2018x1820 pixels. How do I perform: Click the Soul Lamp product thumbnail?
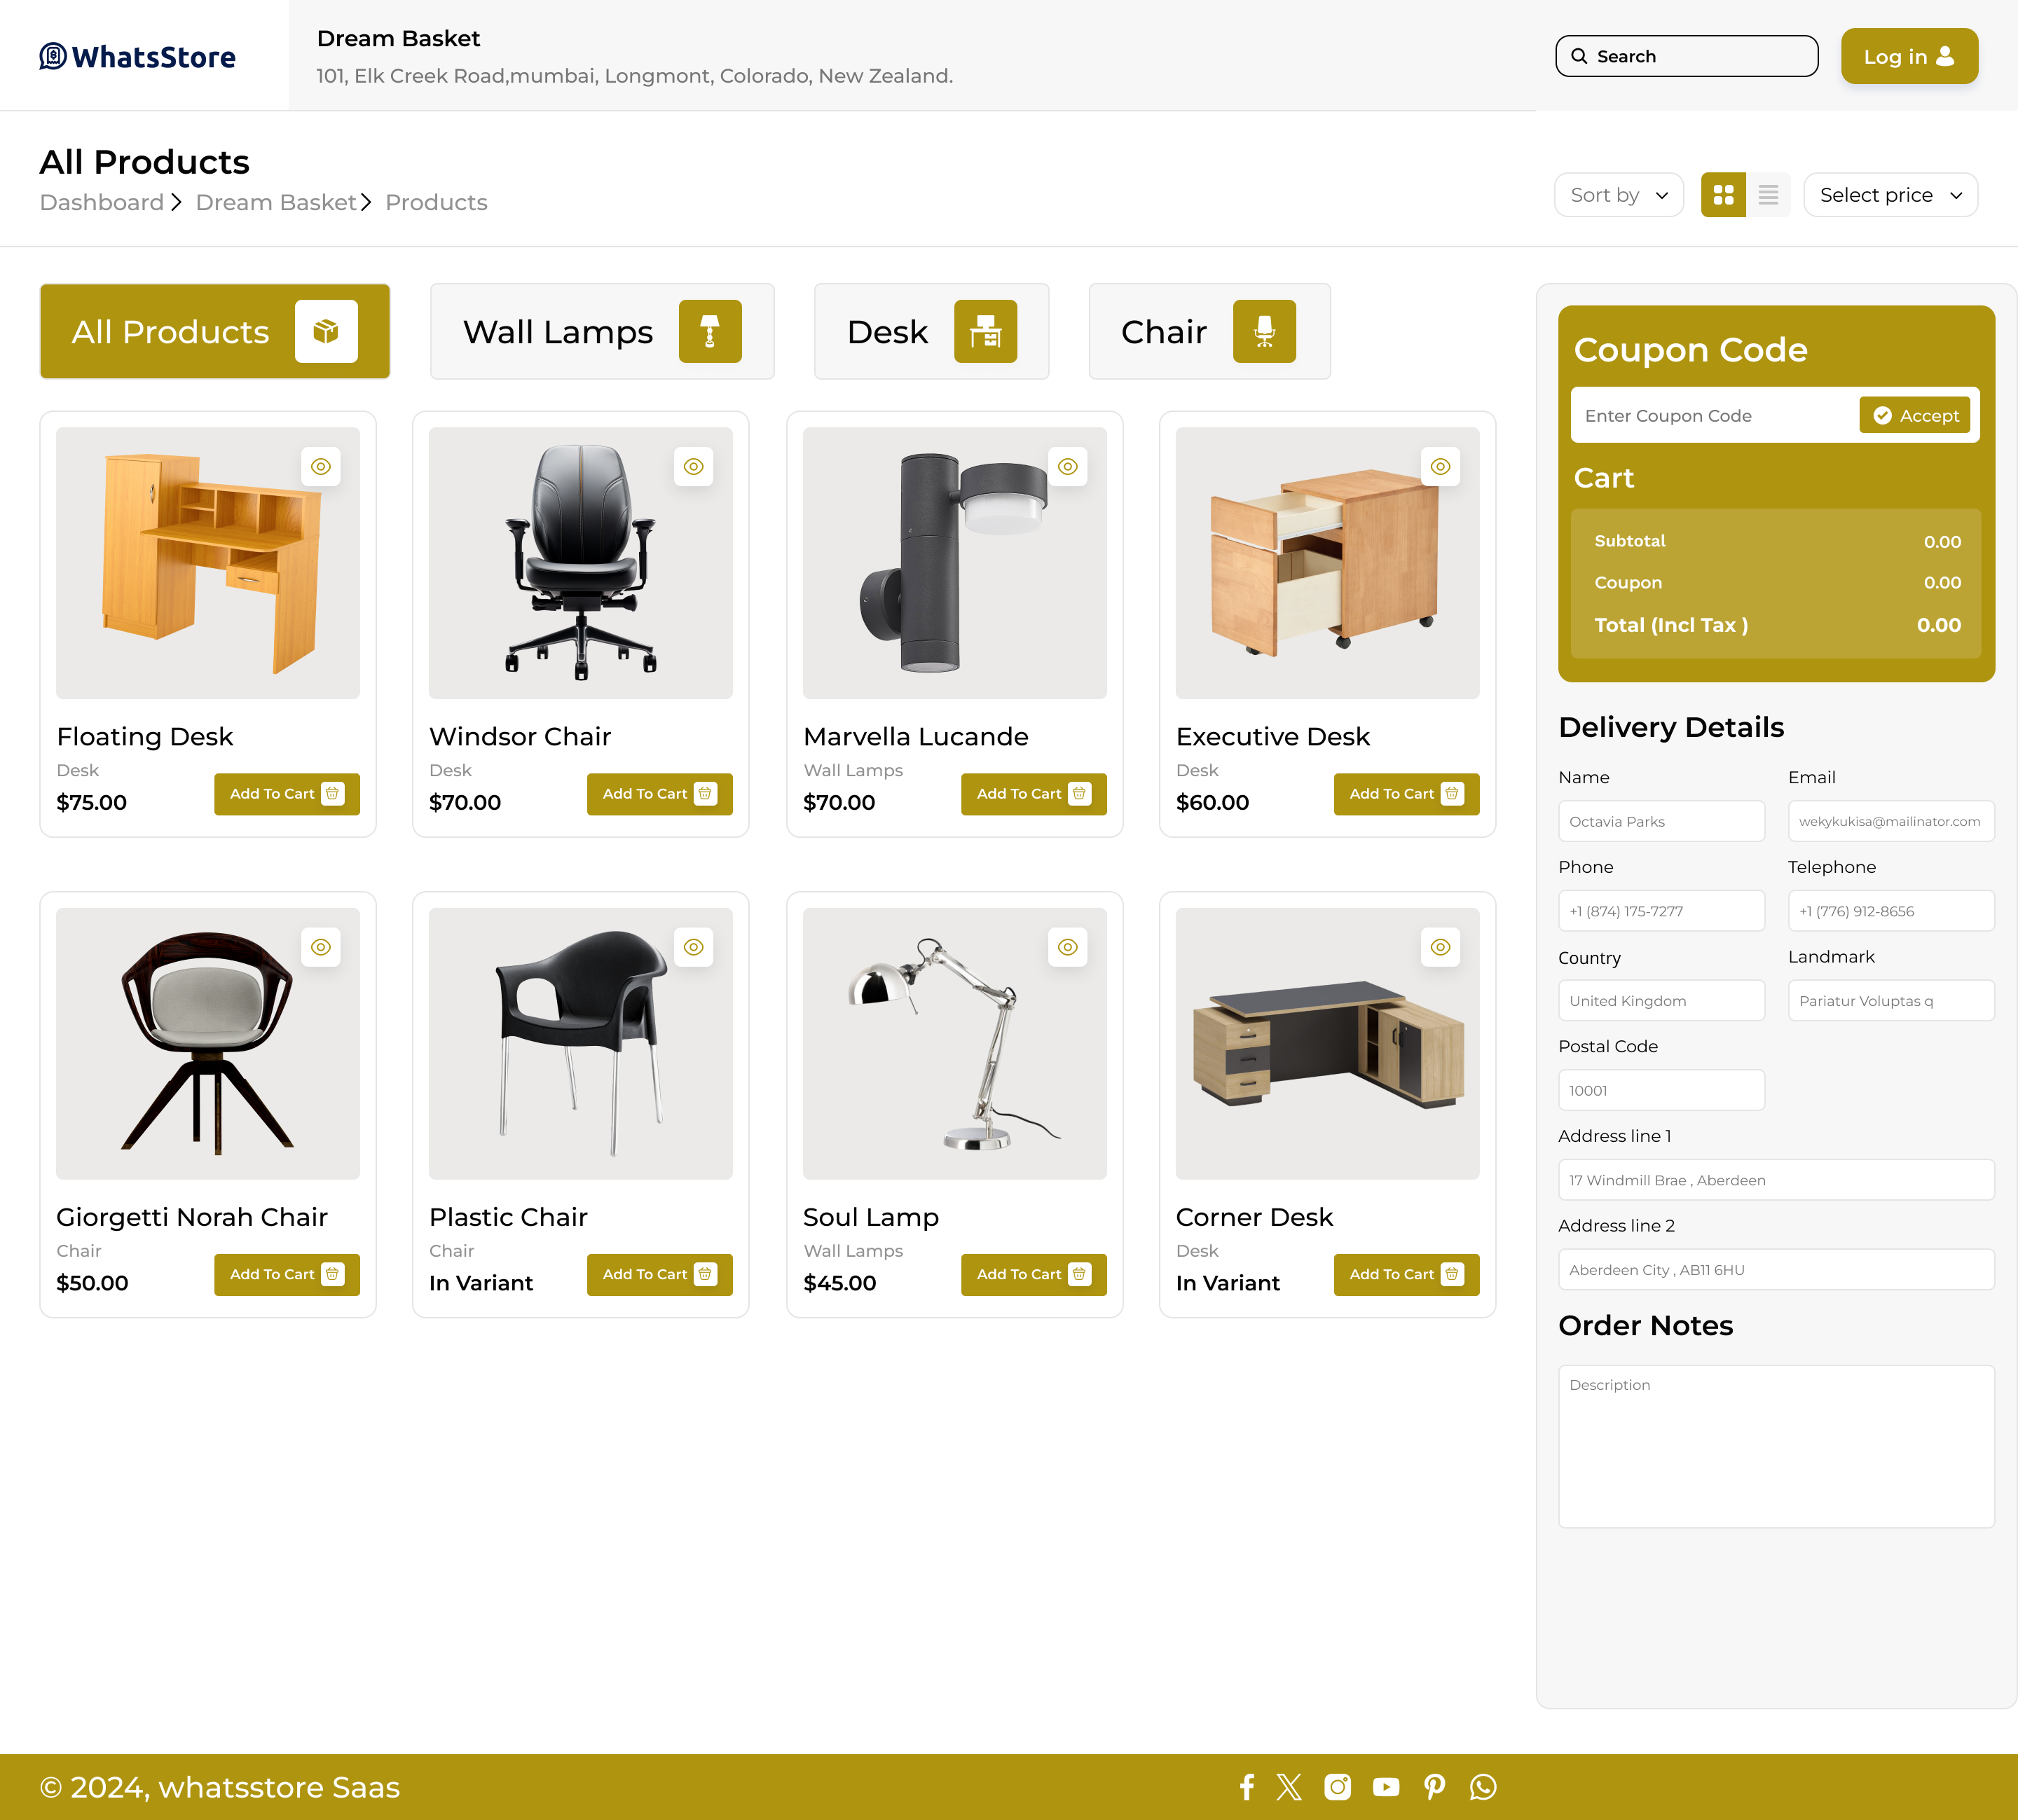(954, 1043)
